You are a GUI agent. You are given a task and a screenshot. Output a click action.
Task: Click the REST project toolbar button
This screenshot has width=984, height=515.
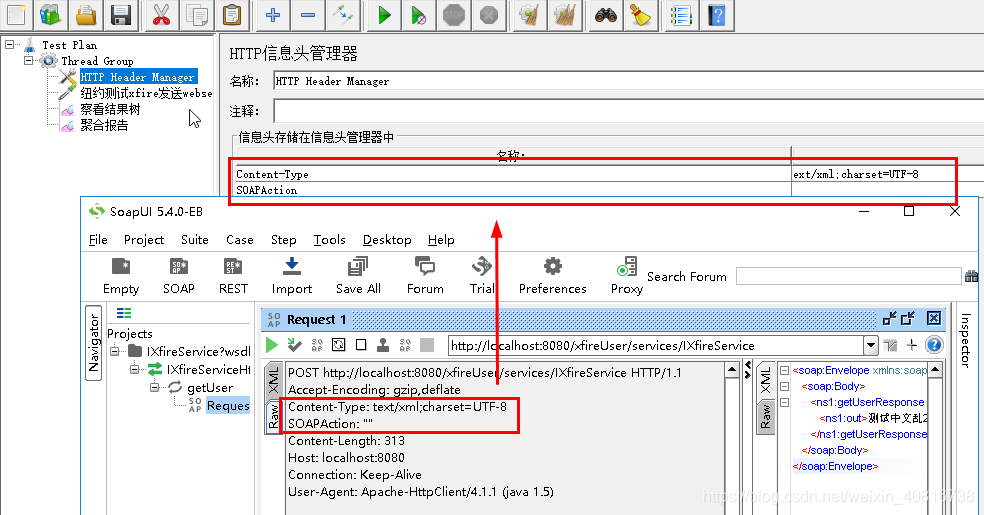233,276
